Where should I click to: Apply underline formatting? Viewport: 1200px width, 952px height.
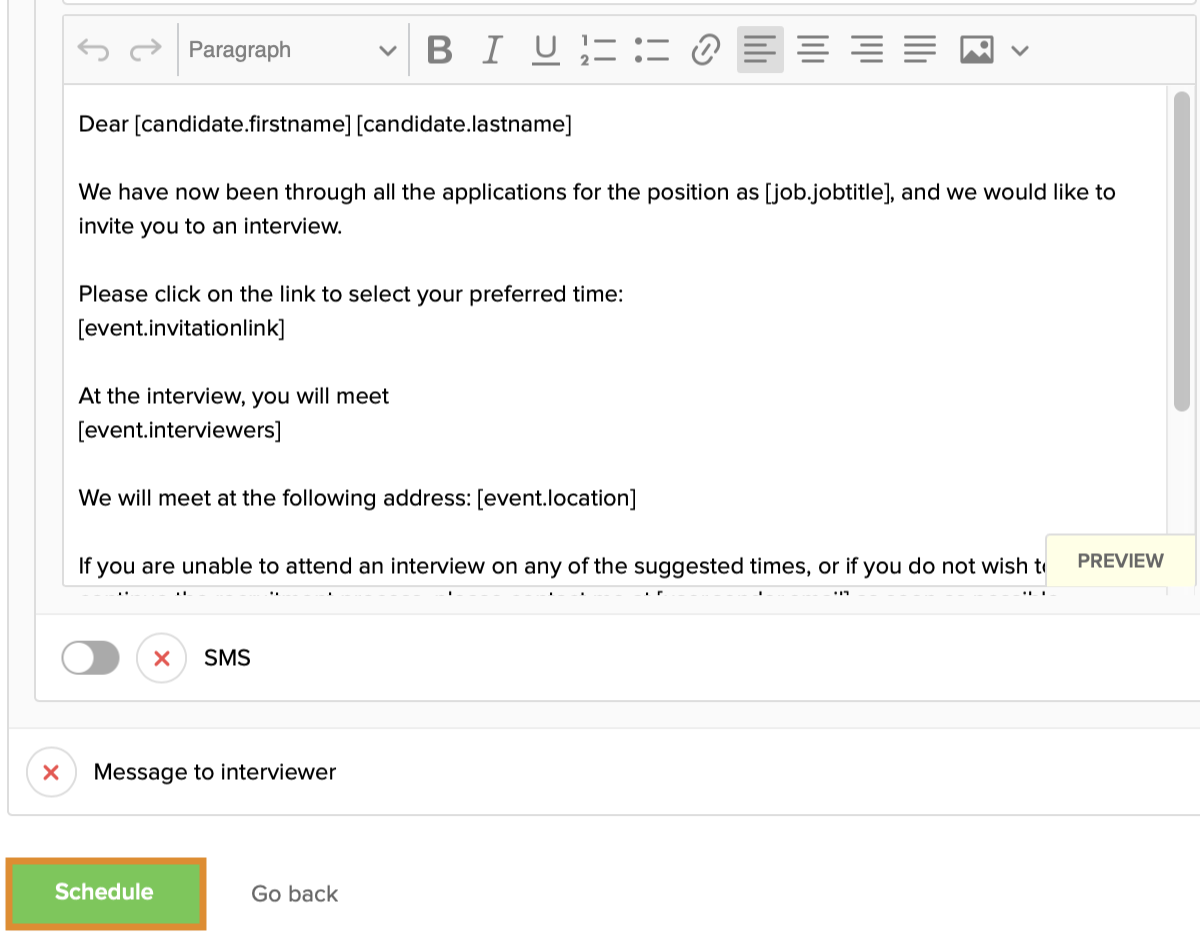[545, 50]
